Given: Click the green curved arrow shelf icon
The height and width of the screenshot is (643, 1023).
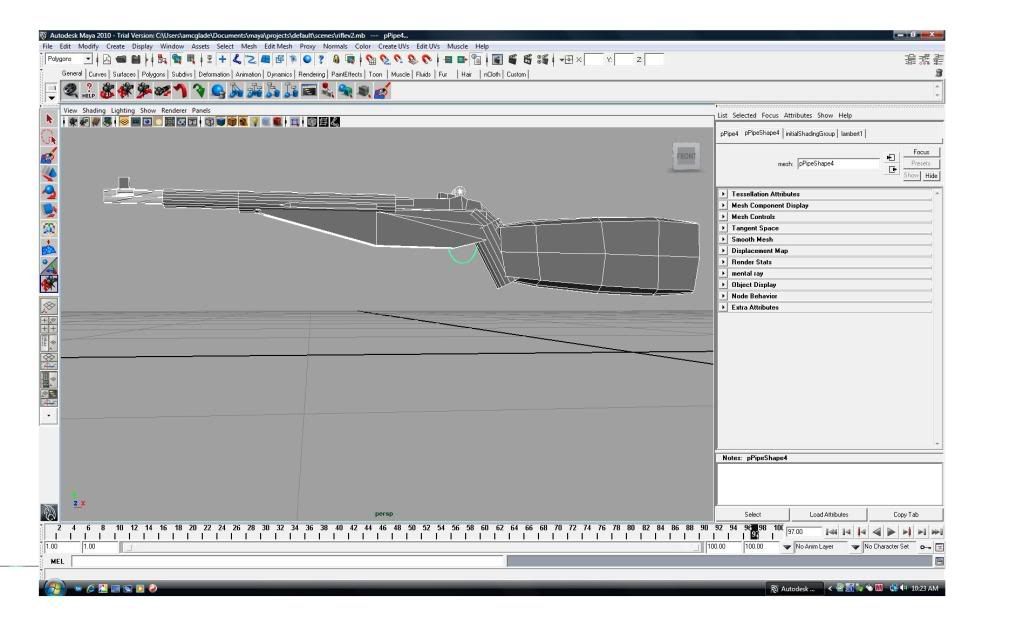Looking at the screenshot, I should pyautogui.click(x=199, y=91).
